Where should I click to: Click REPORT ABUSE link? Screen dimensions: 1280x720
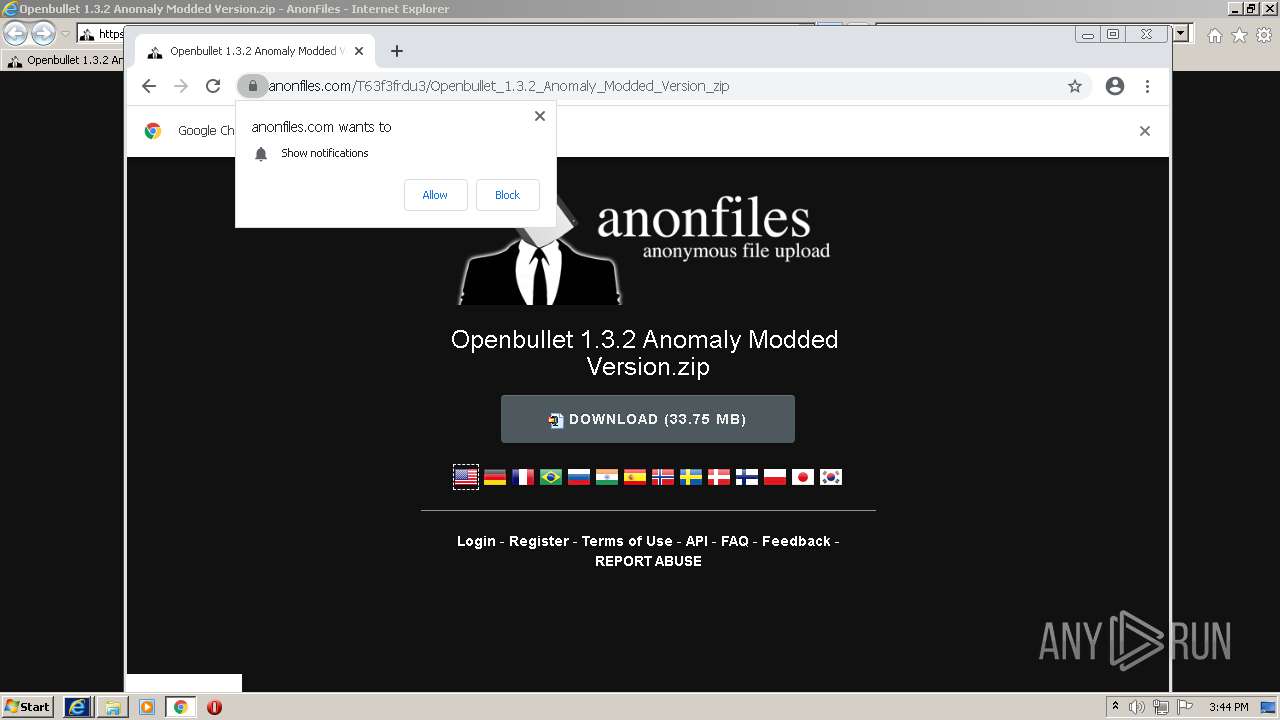(x=648, y=561)
